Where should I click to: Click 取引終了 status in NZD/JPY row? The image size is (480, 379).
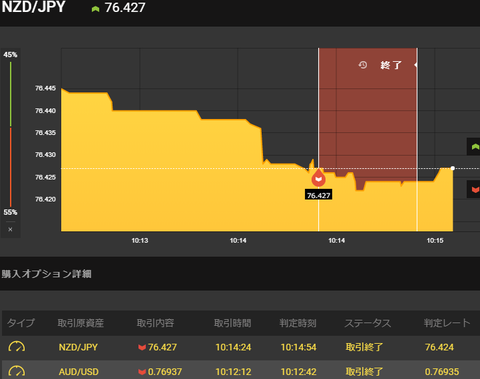click(x=364, y=347)
